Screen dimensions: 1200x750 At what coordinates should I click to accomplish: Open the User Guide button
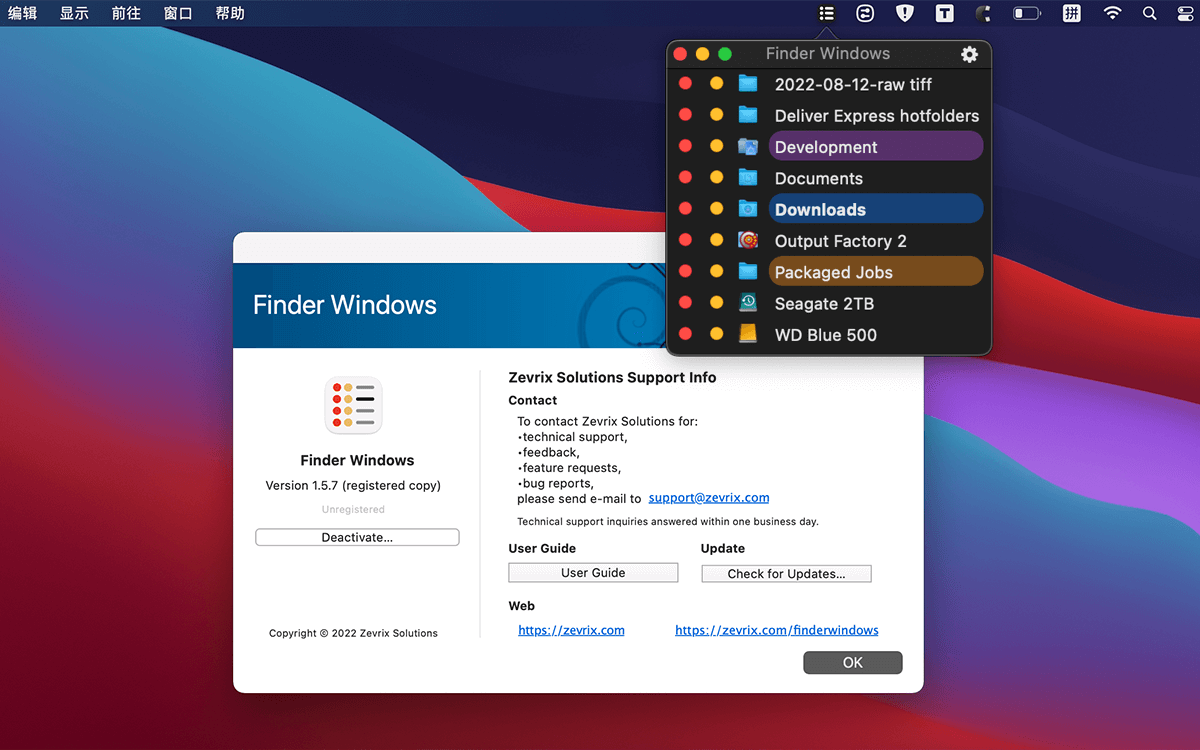[593, 572]
